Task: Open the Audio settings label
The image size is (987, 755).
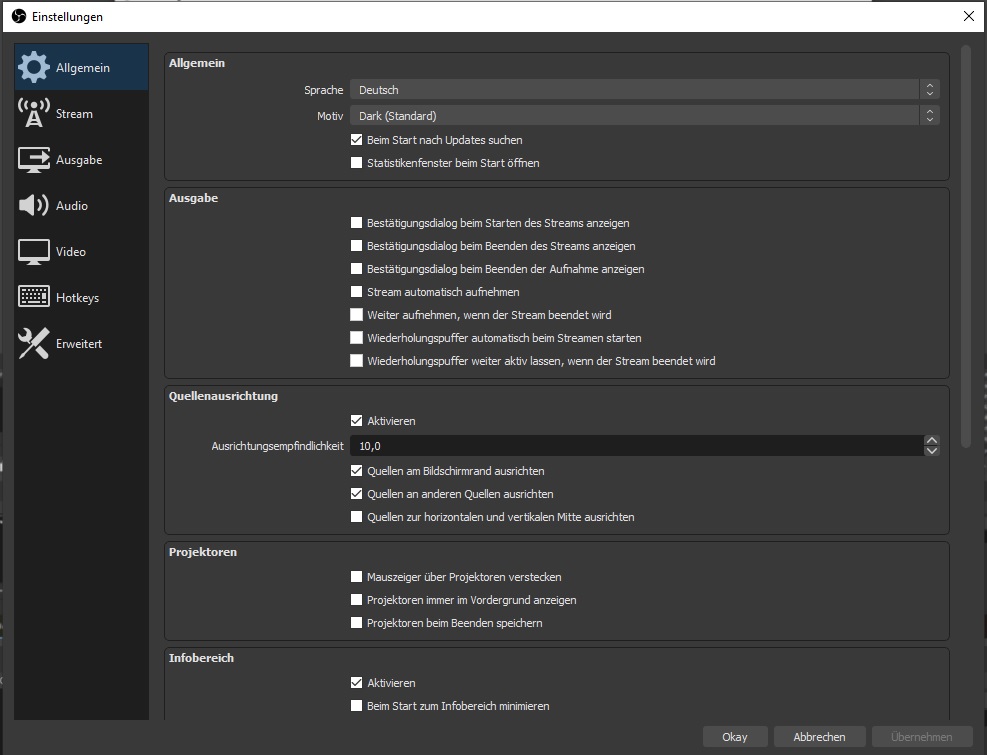Action: (72, 206)
